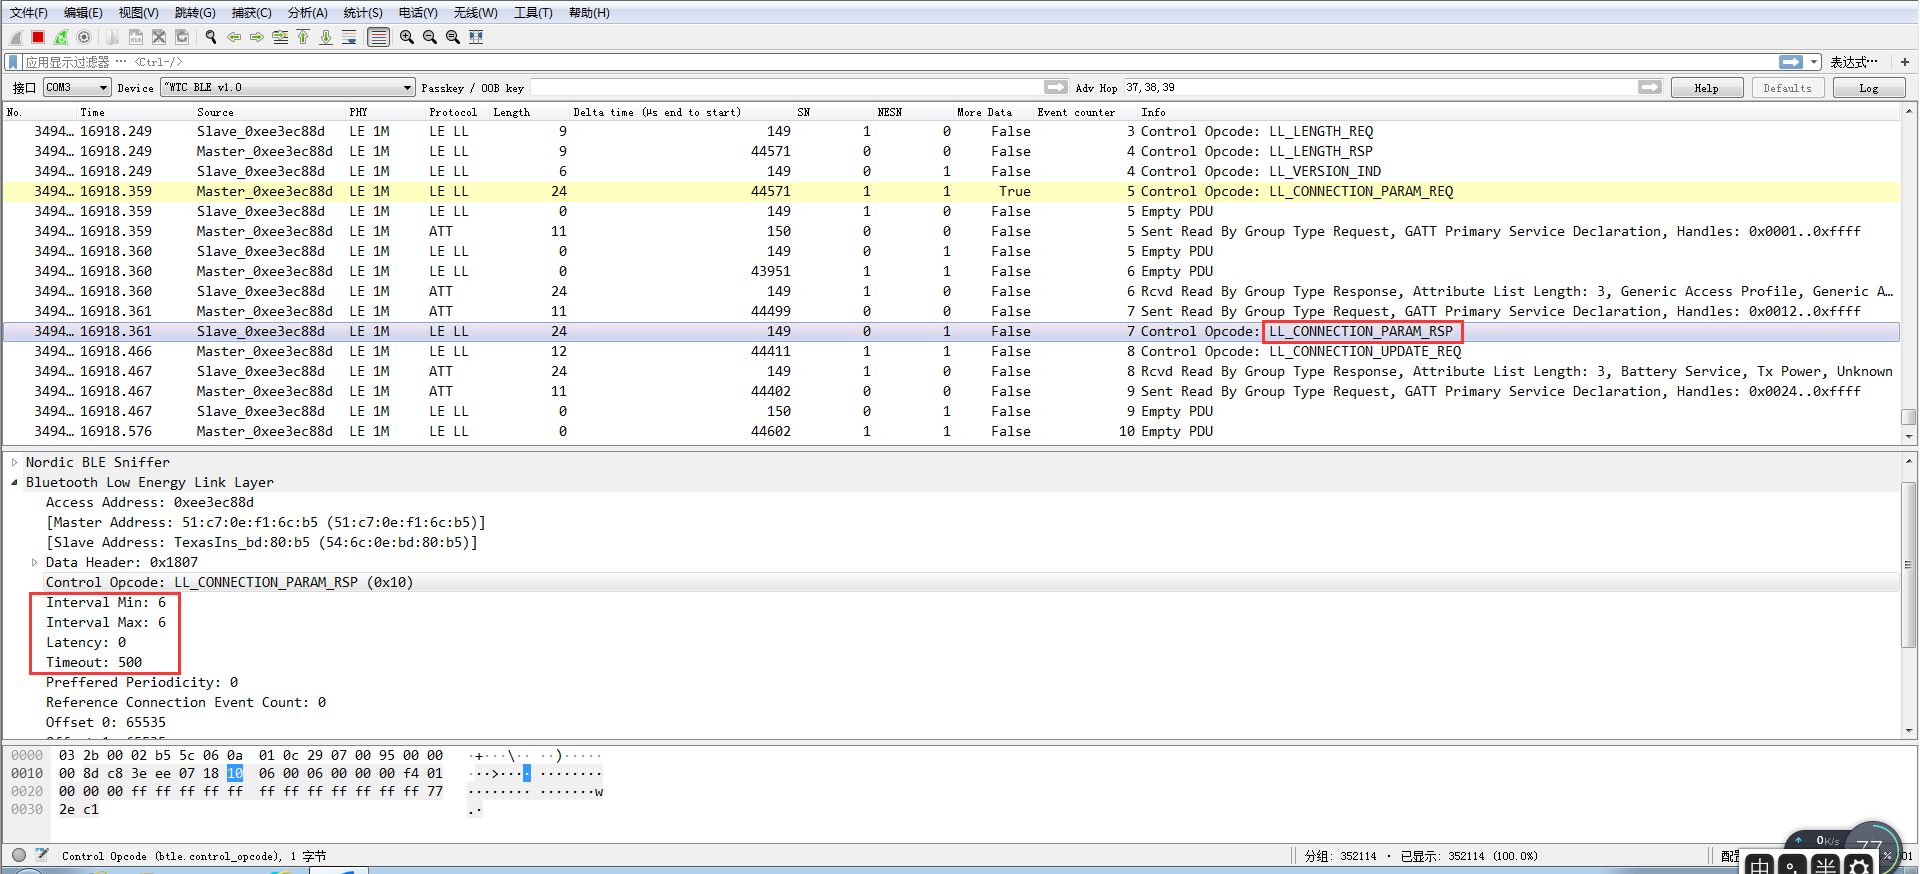Image resolution: width=1920 pixels, height=874 pixels.
Task: Collapse the Bluetooth Low Energy Link Layer node
Action: 14,482
